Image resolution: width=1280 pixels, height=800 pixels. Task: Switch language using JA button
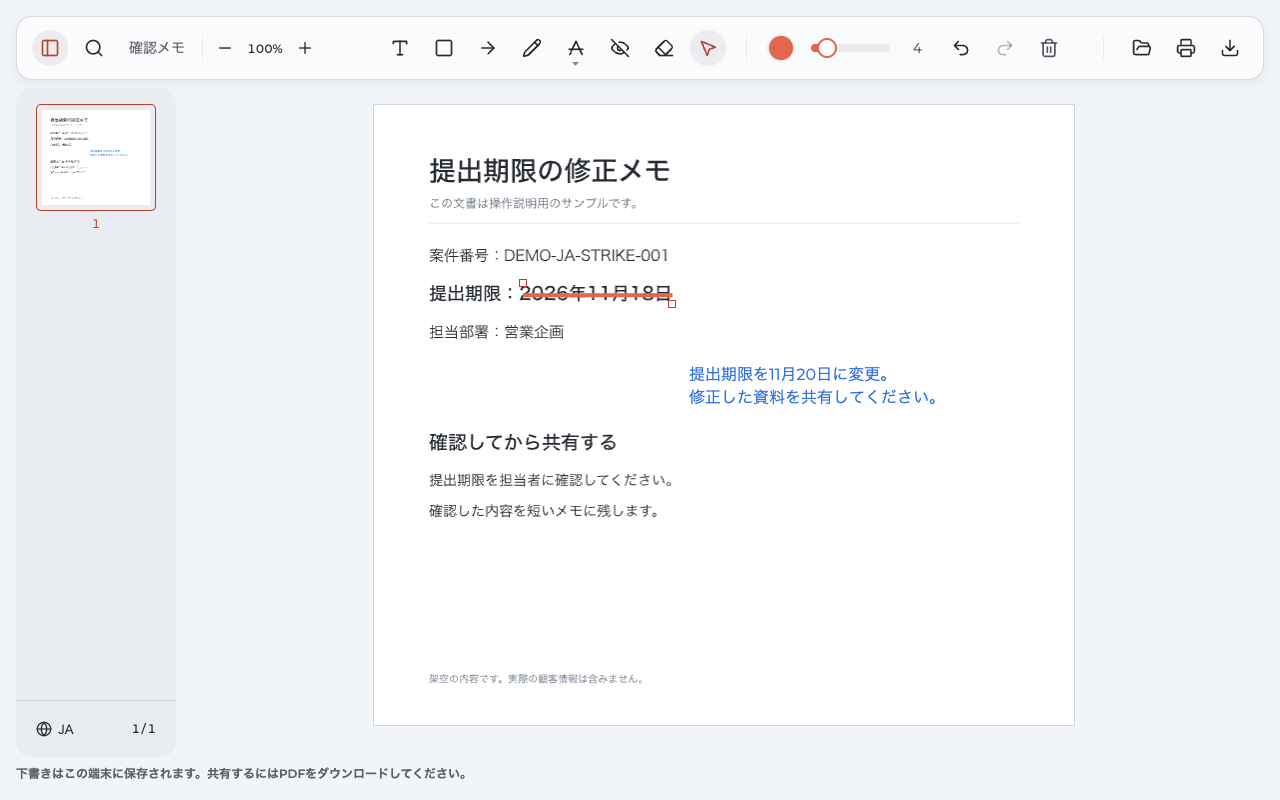click(x=55, y=729)
